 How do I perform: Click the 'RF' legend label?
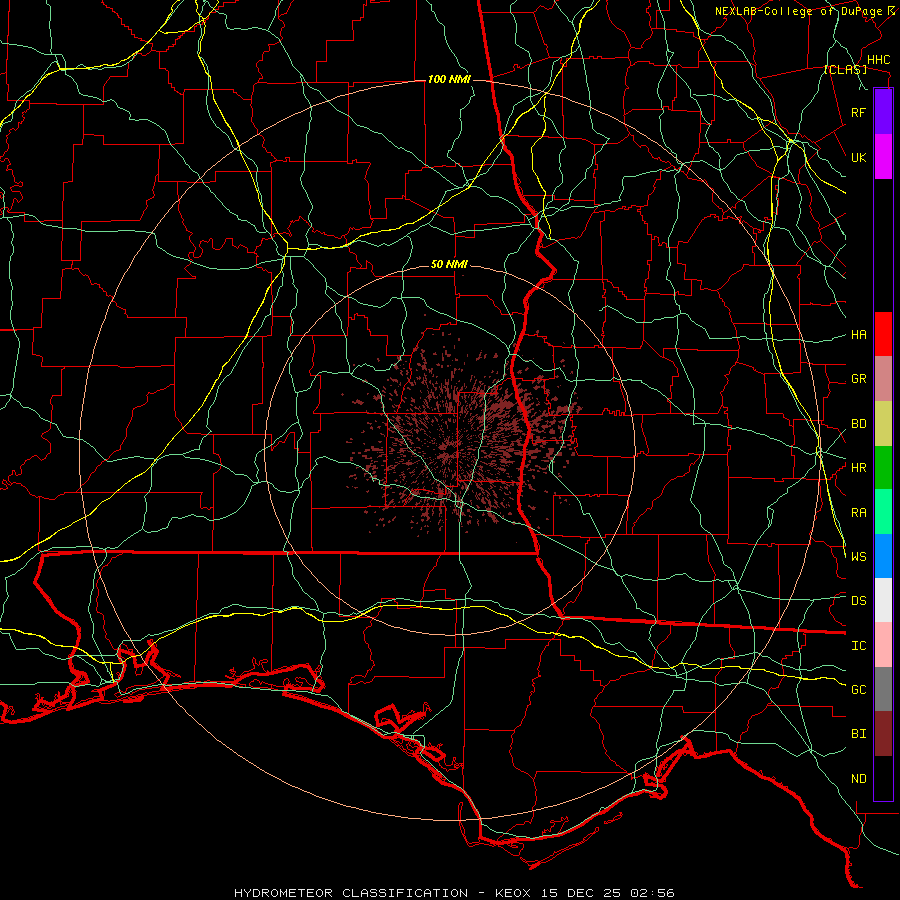858,112
